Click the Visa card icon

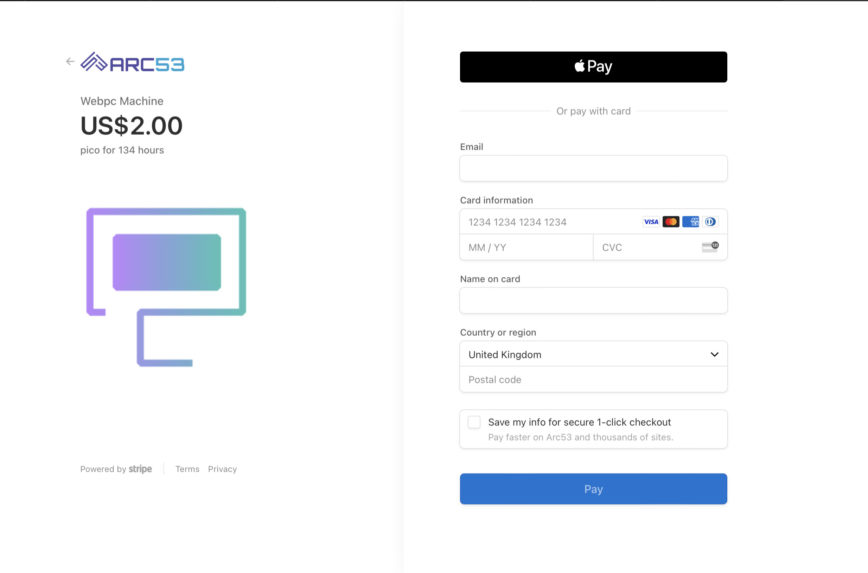651,221
